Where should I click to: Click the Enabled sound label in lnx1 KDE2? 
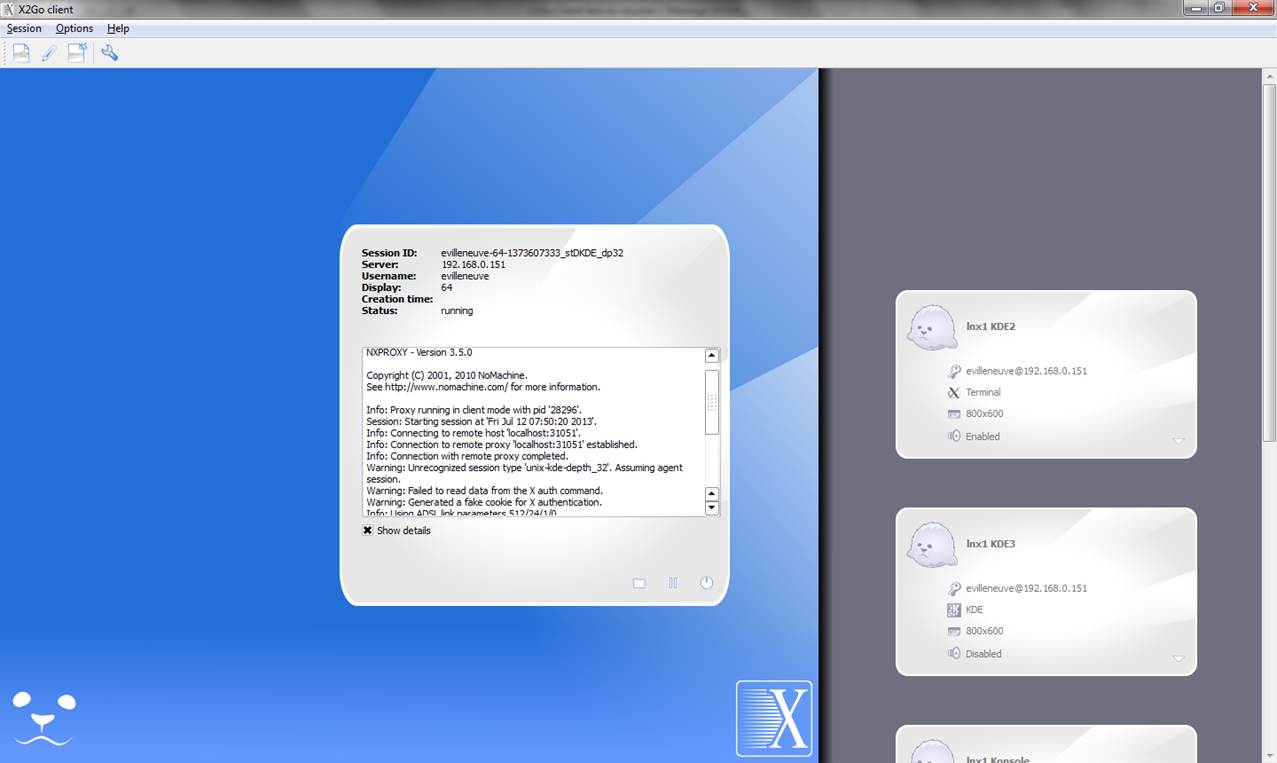point(983,437)
